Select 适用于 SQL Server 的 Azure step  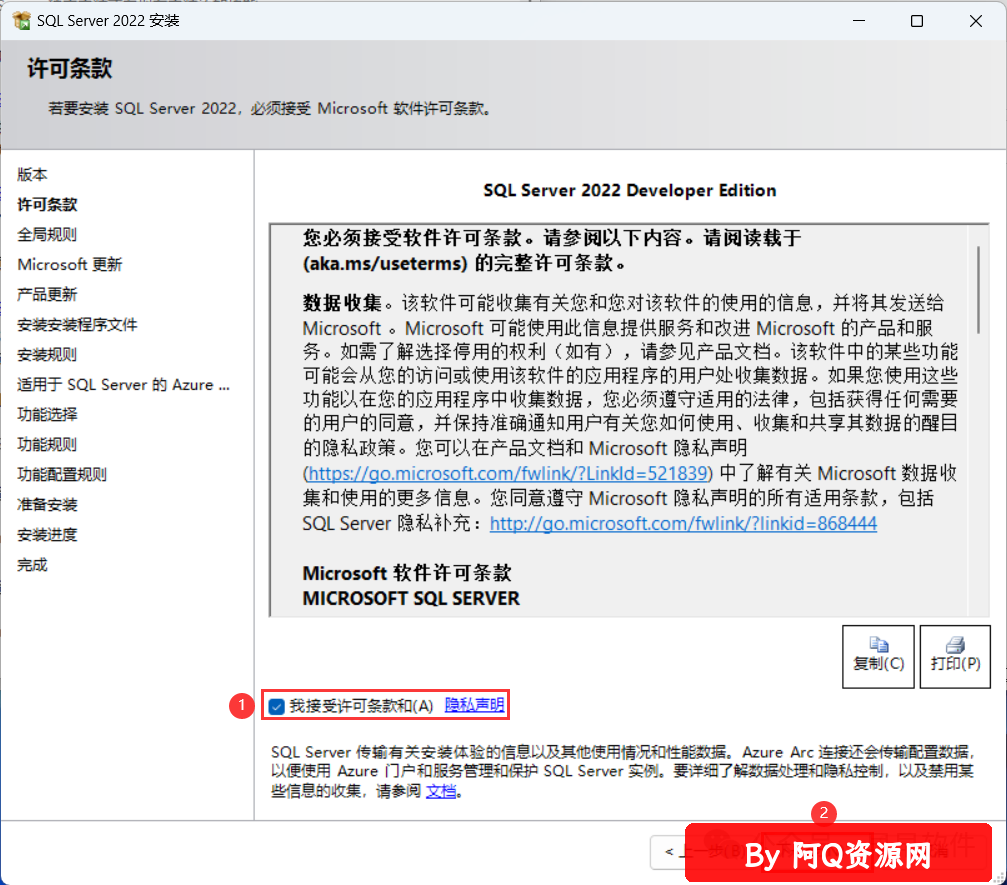(x=123, y=385)
